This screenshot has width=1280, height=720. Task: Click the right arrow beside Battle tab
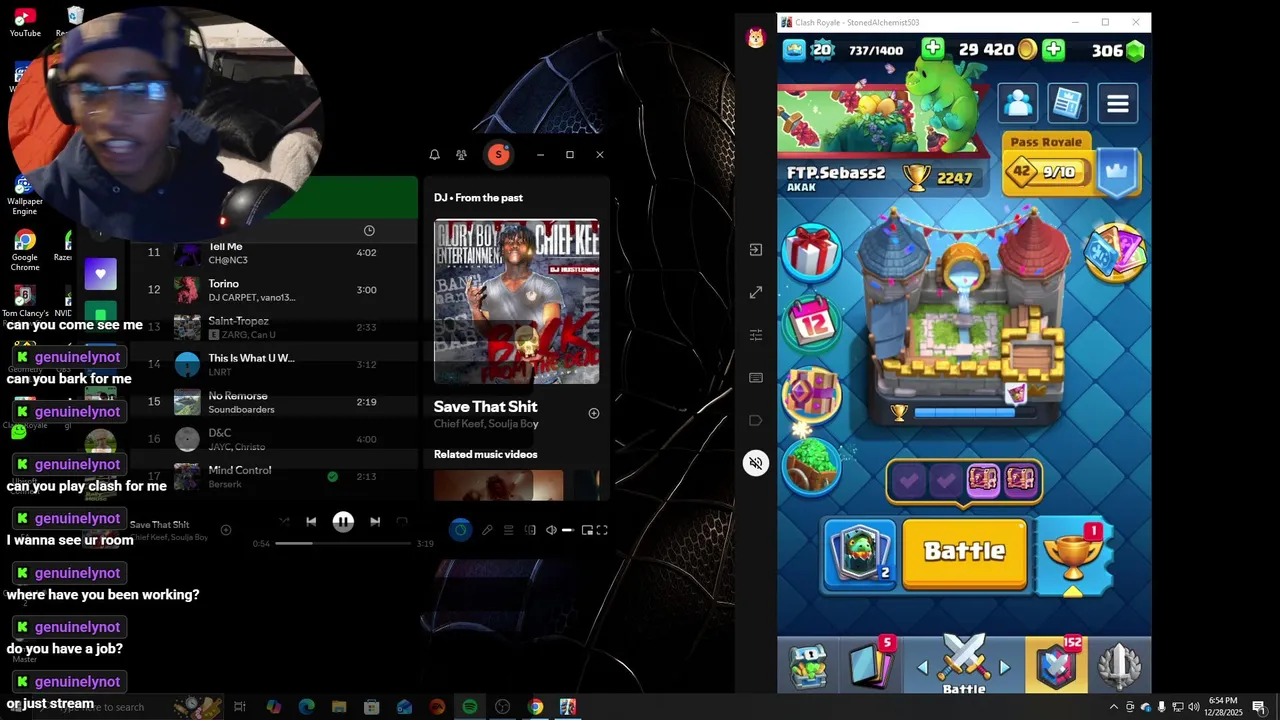point(1005,668)
